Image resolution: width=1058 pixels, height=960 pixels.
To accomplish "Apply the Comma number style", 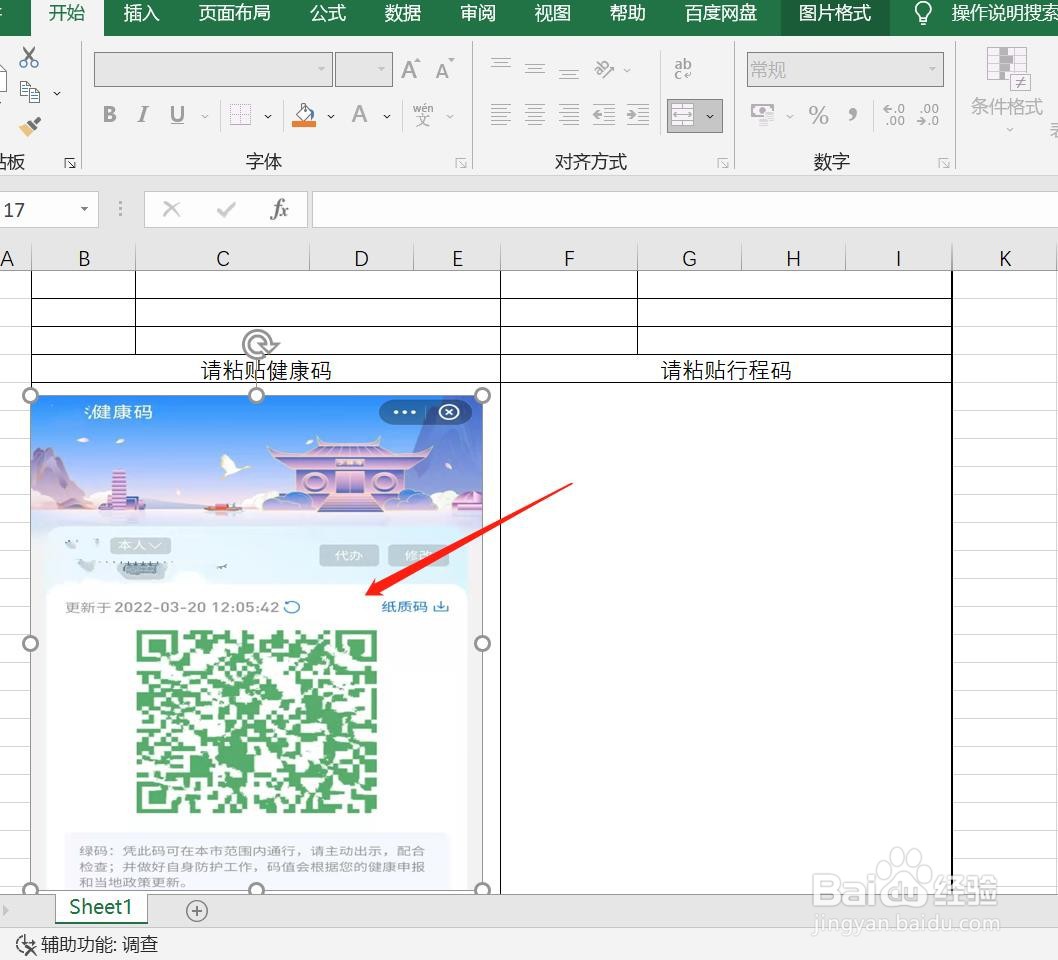I will point(851,115).
